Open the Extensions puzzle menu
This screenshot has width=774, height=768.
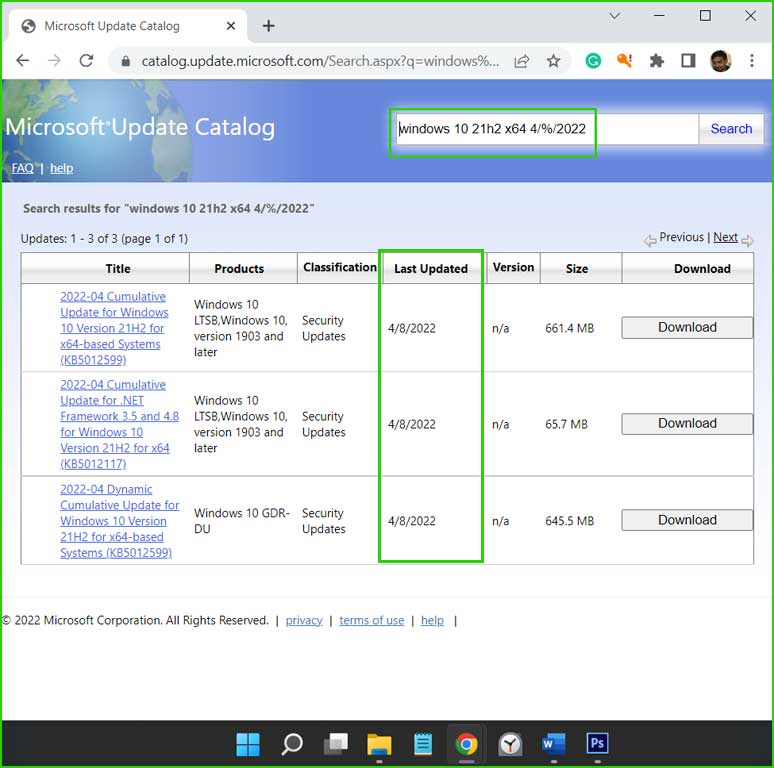click(x=657, y=61)
